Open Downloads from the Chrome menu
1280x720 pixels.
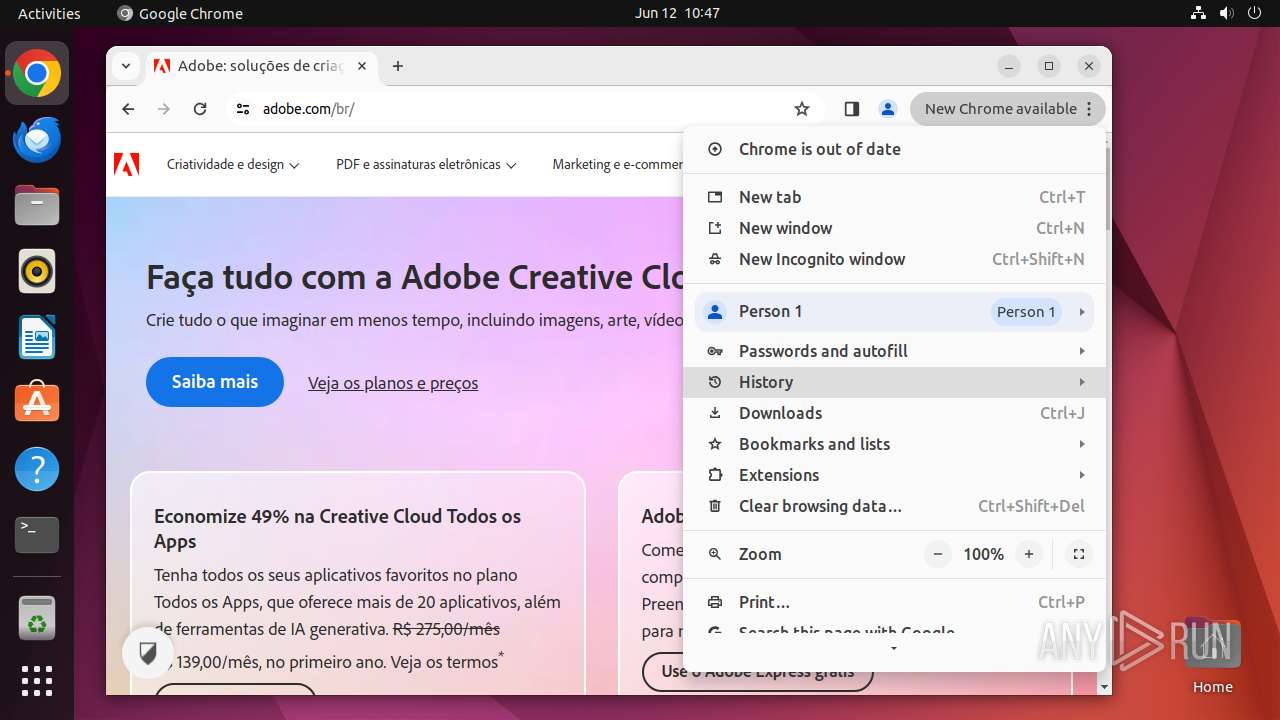893,413
